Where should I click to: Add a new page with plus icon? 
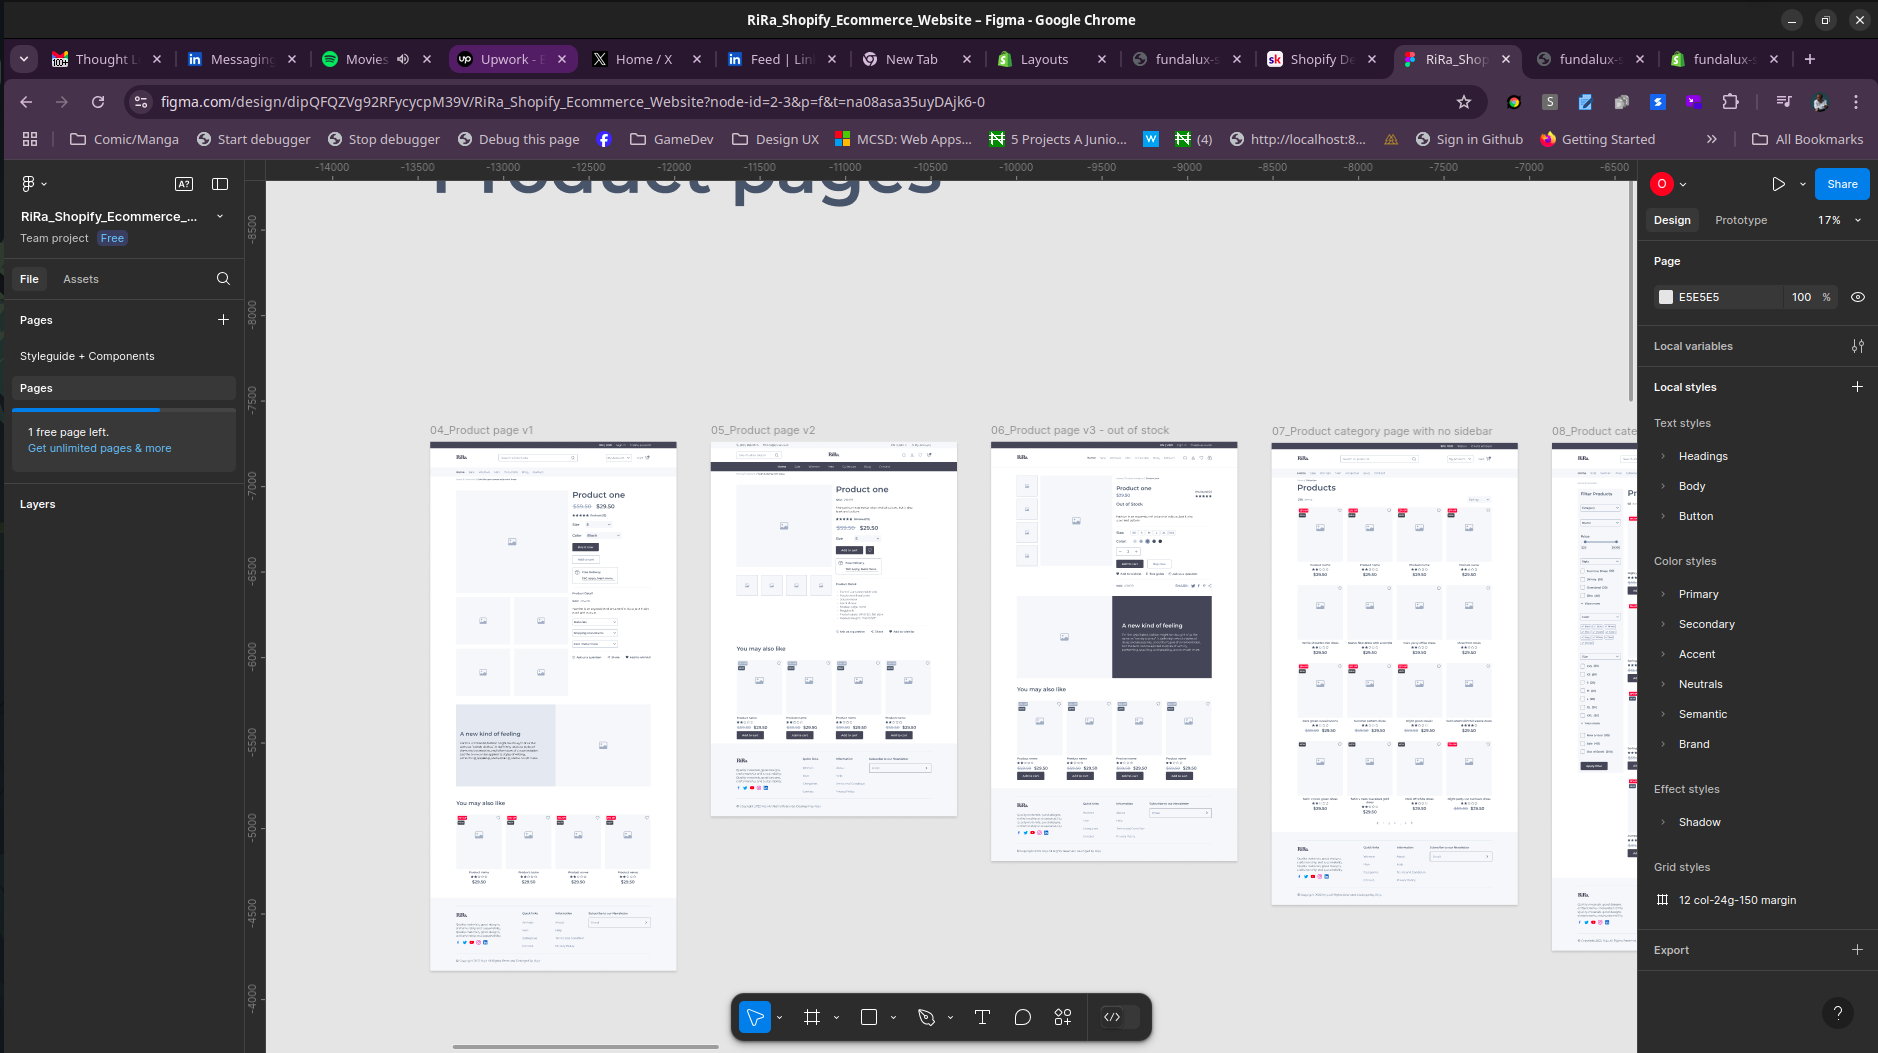(223, 320)
